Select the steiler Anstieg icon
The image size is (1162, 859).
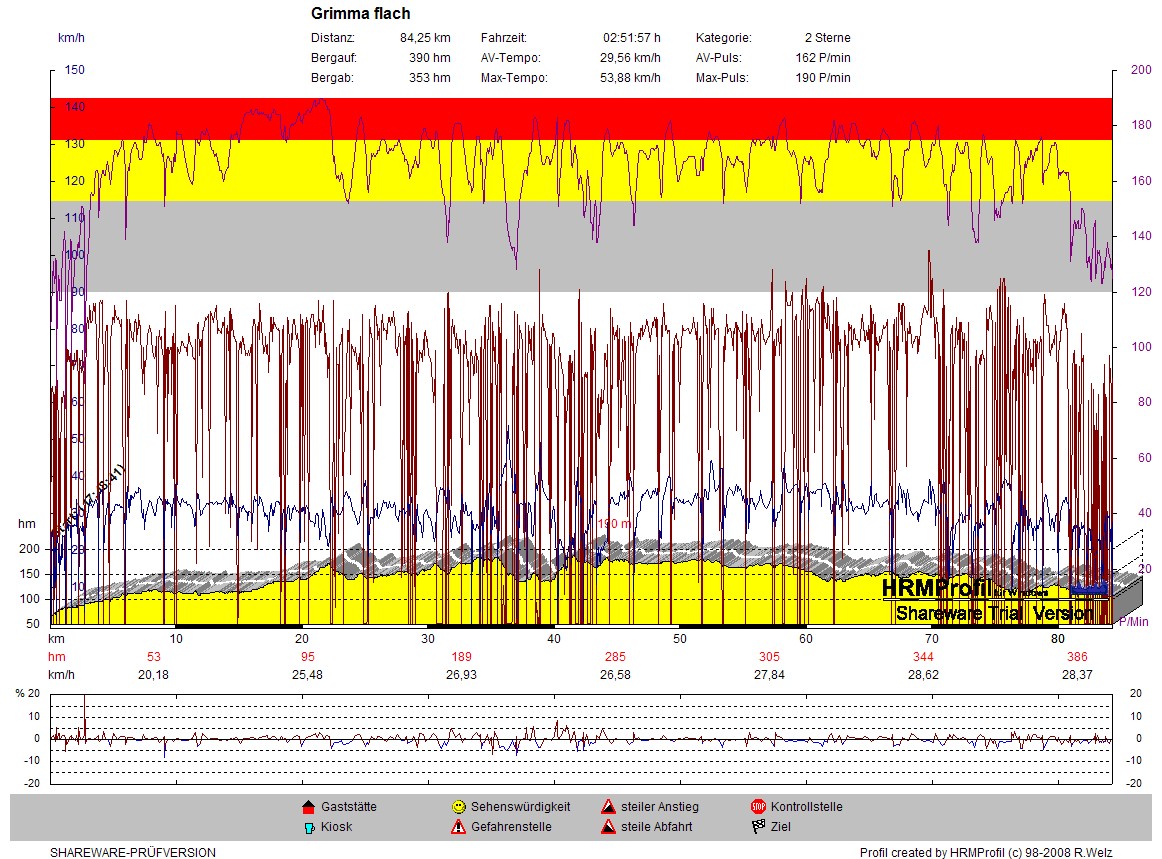[x=607, y=807]
